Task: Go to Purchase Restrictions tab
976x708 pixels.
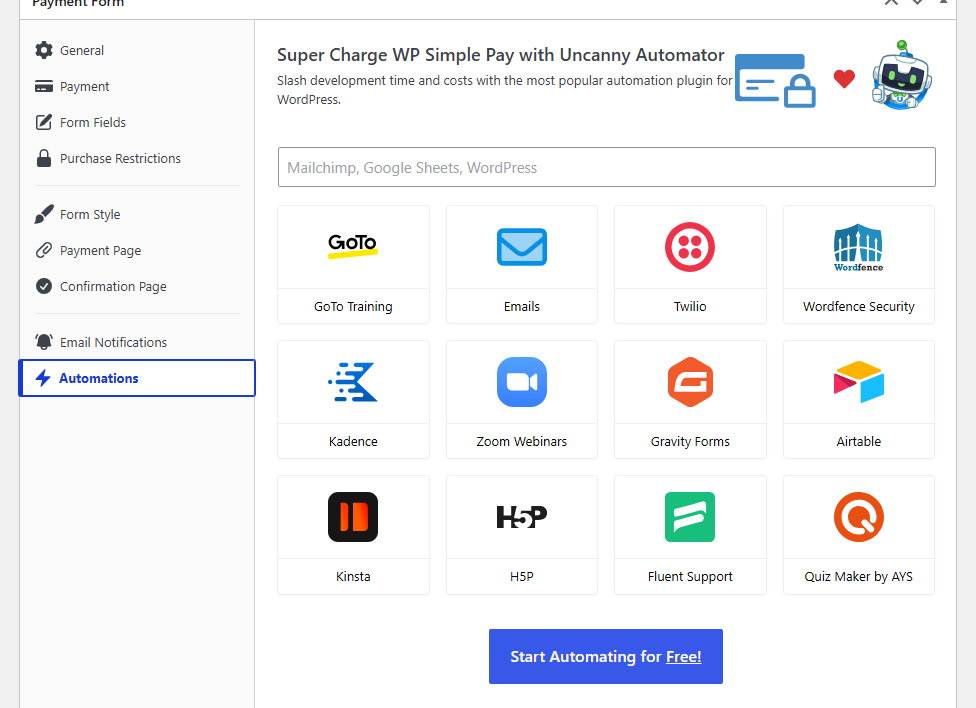Action: tap(137, 158)
